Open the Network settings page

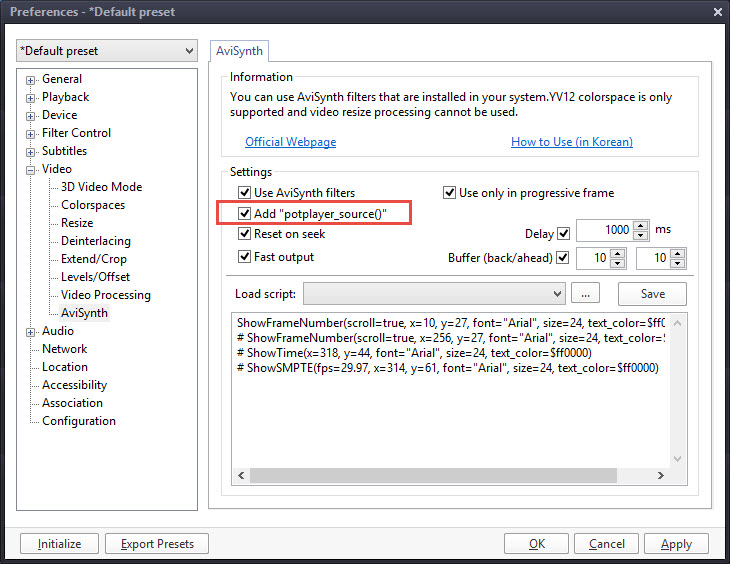(65, 349)
